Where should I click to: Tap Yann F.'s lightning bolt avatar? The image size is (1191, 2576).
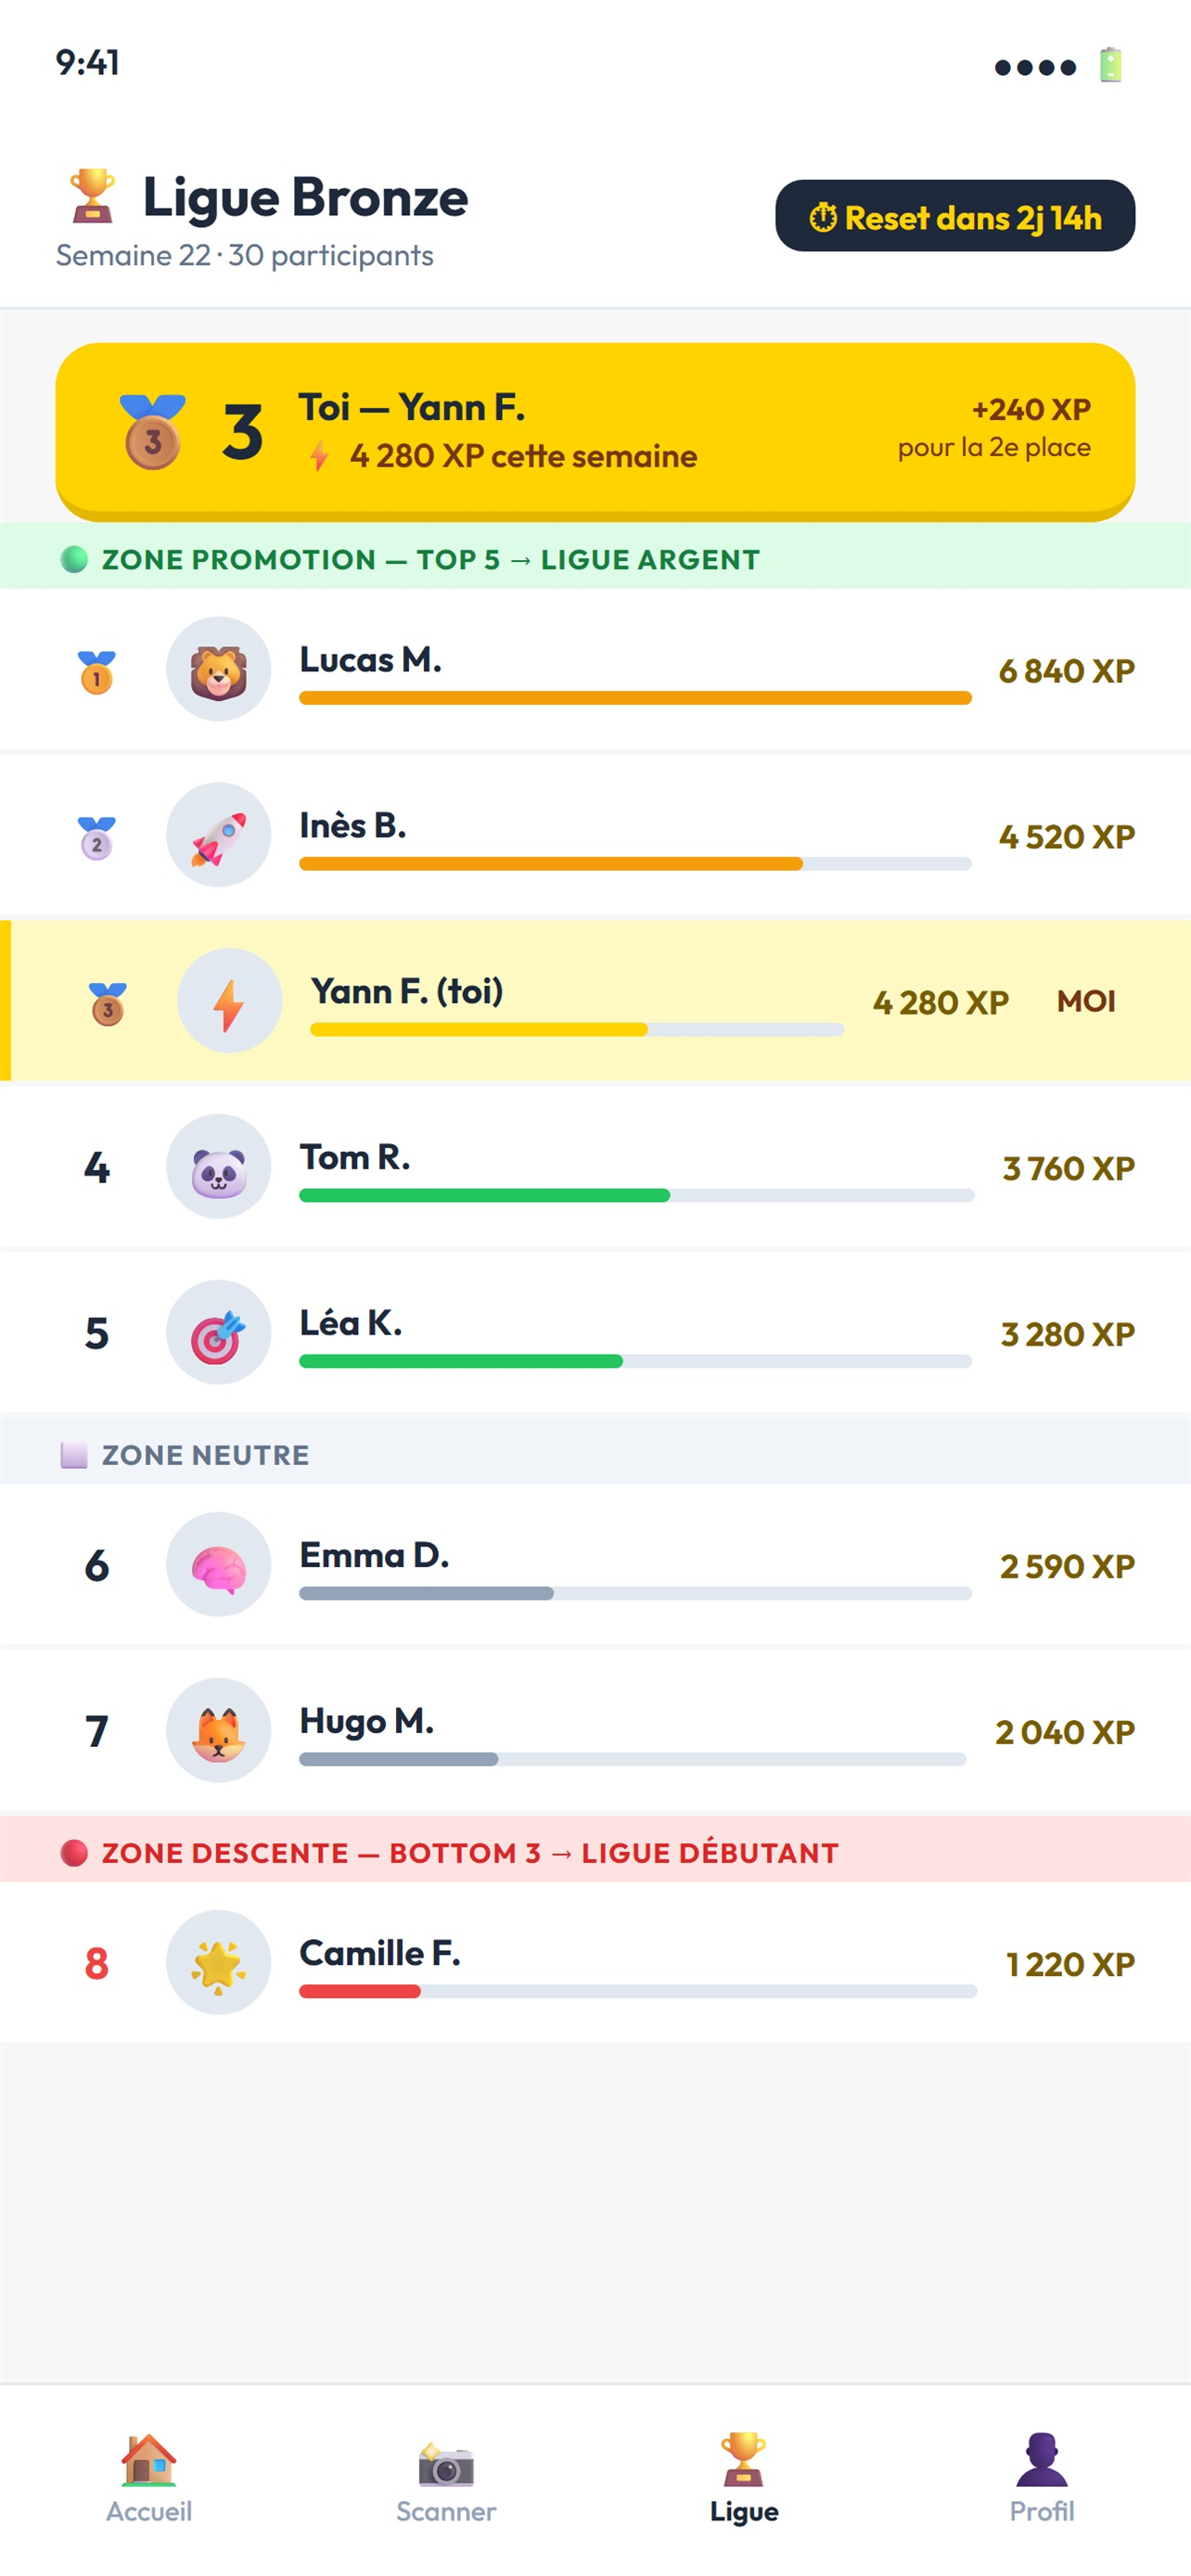(229, 1001)
